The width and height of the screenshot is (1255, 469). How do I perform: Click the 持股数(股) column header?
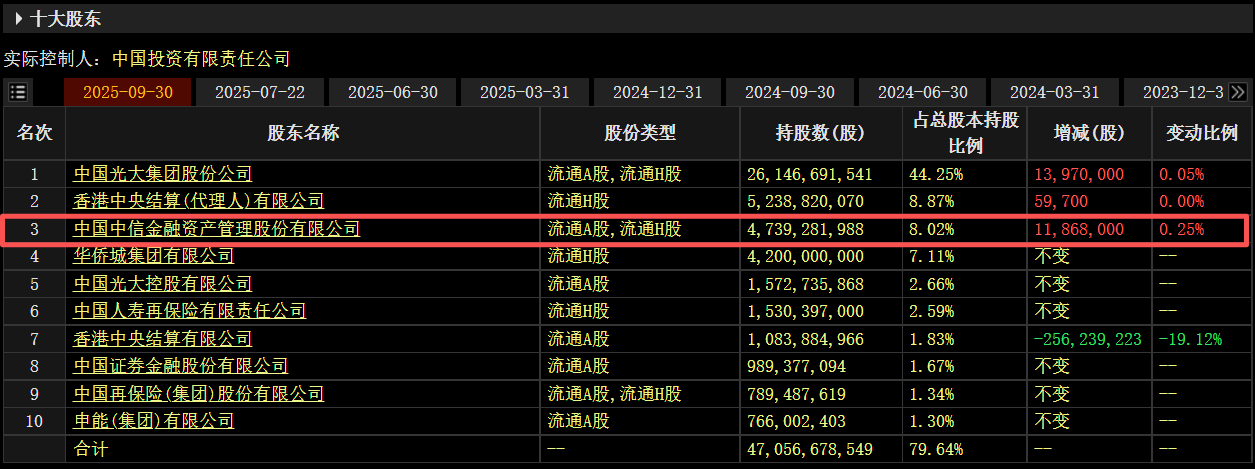point(820,133)
